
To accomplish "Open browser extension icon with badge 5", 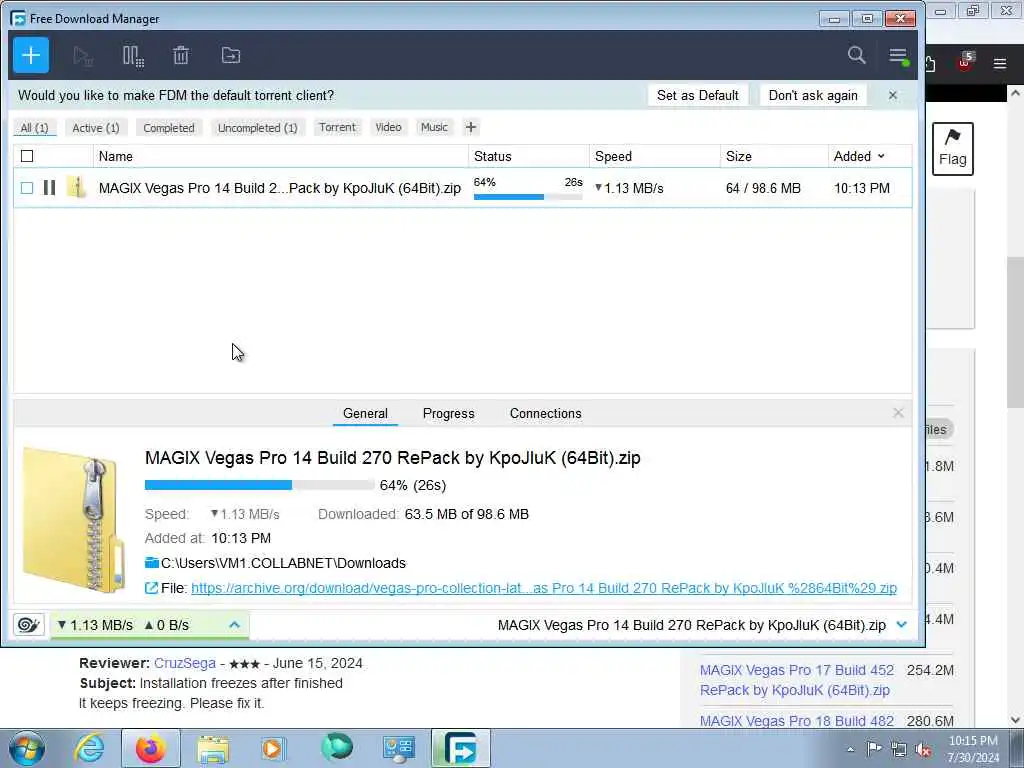I will [x=965, y=62].
